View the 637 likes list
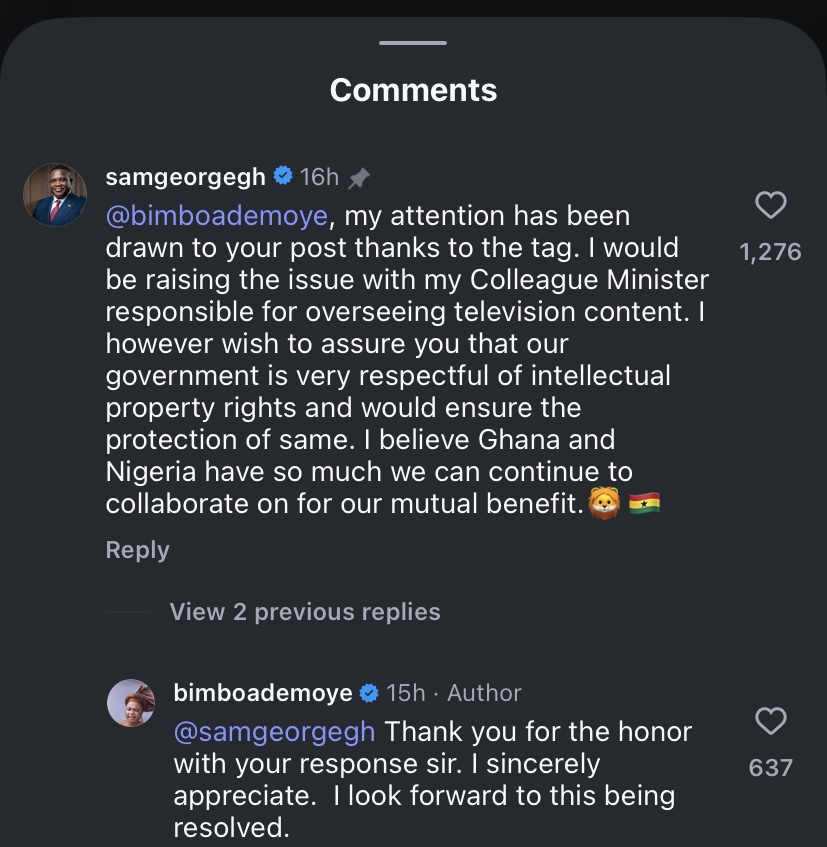The height and width of the screenshot is (847, 827). click(770, 767)
